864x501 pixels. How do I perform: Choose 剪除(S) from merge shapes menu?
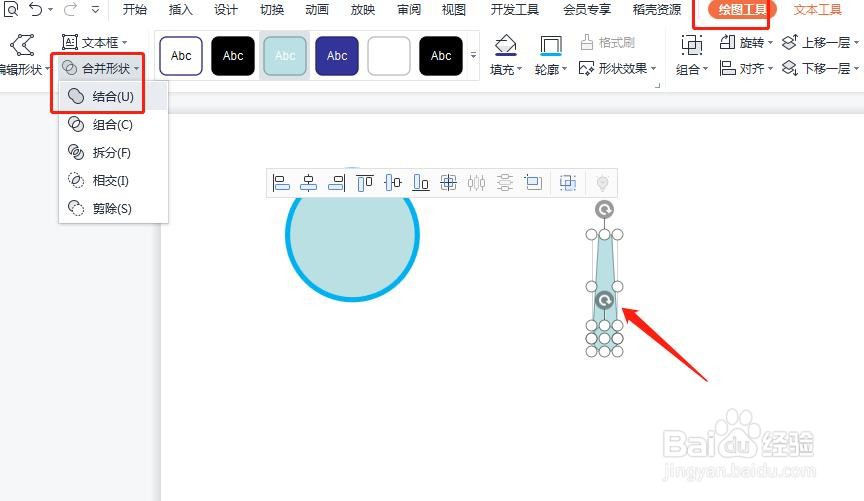click(113, 208)
